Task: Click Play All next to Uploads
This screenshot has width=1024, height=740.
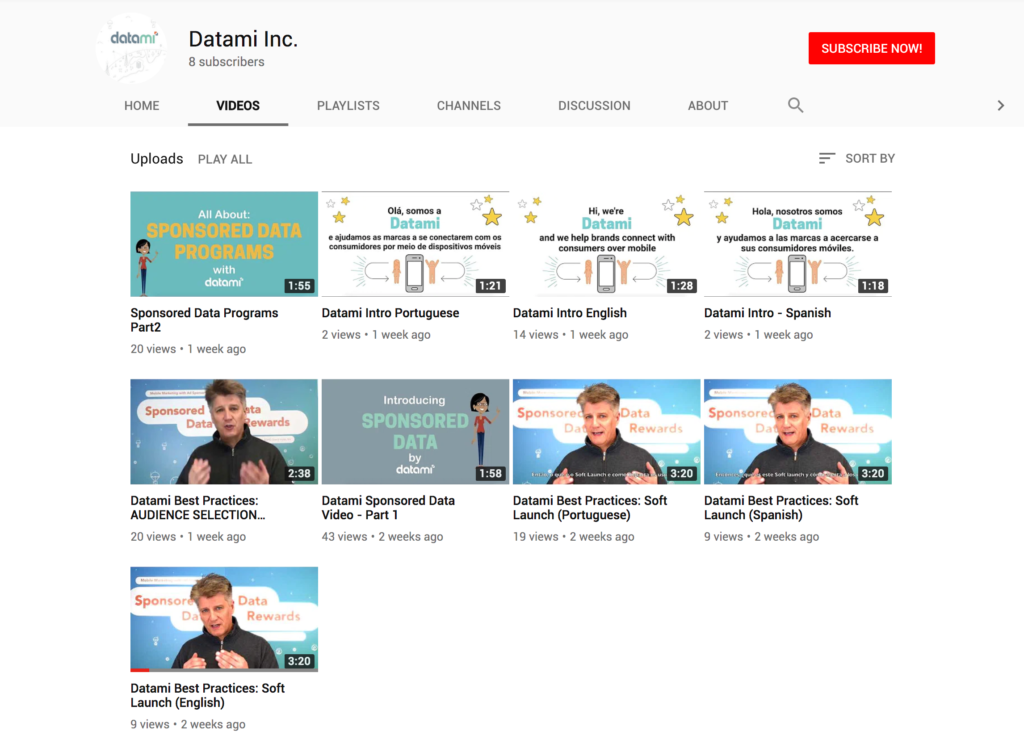Action: 225,159
